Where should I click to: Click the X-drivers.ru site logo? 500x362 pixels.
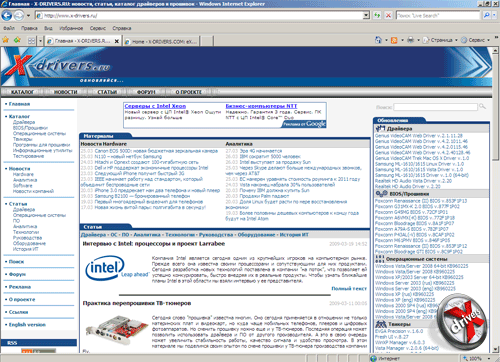click(x=57, y=65)
